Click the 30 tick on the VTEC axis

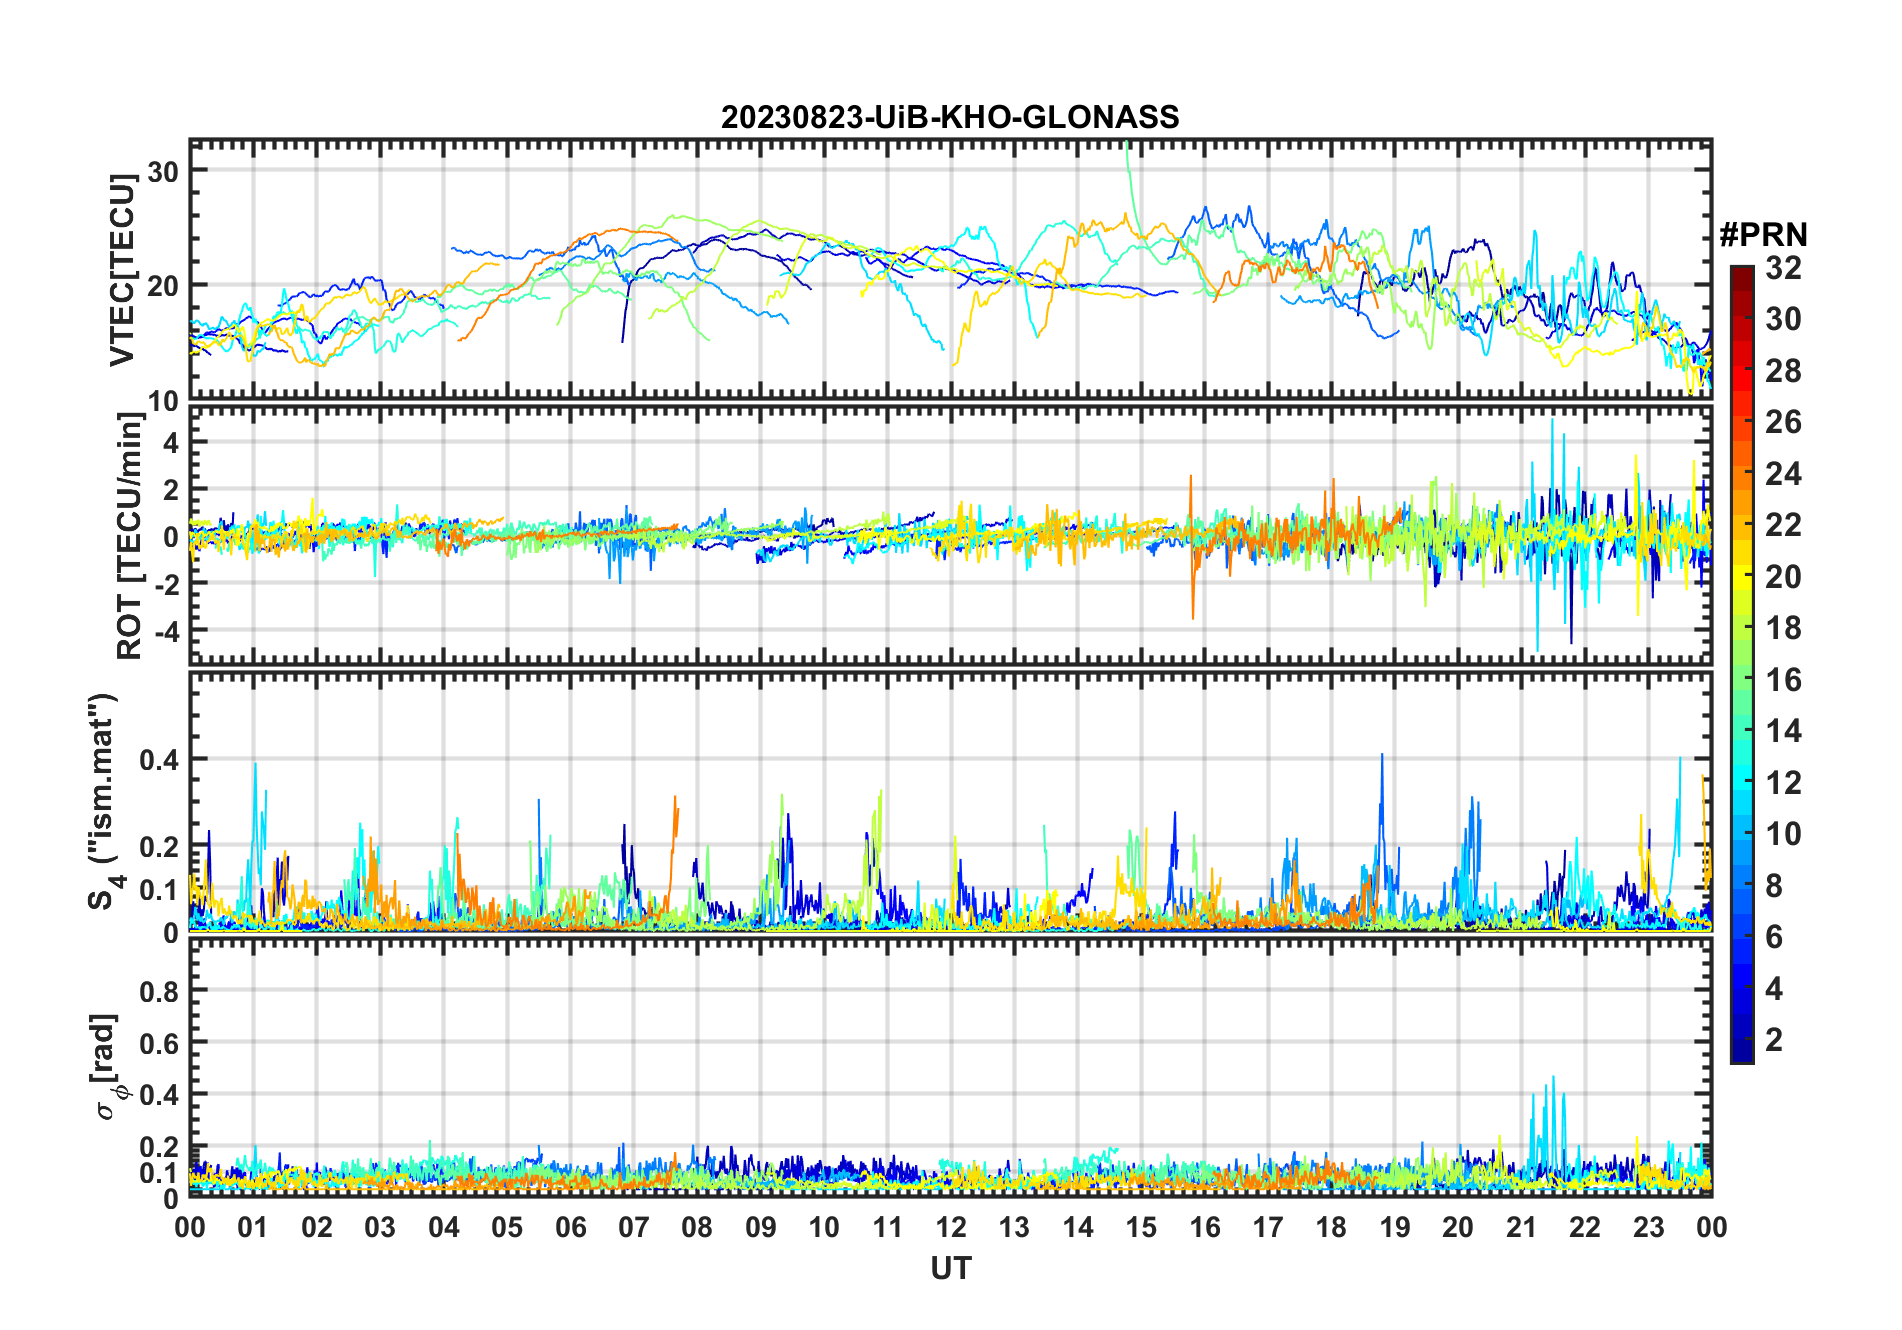pos(163,171)
